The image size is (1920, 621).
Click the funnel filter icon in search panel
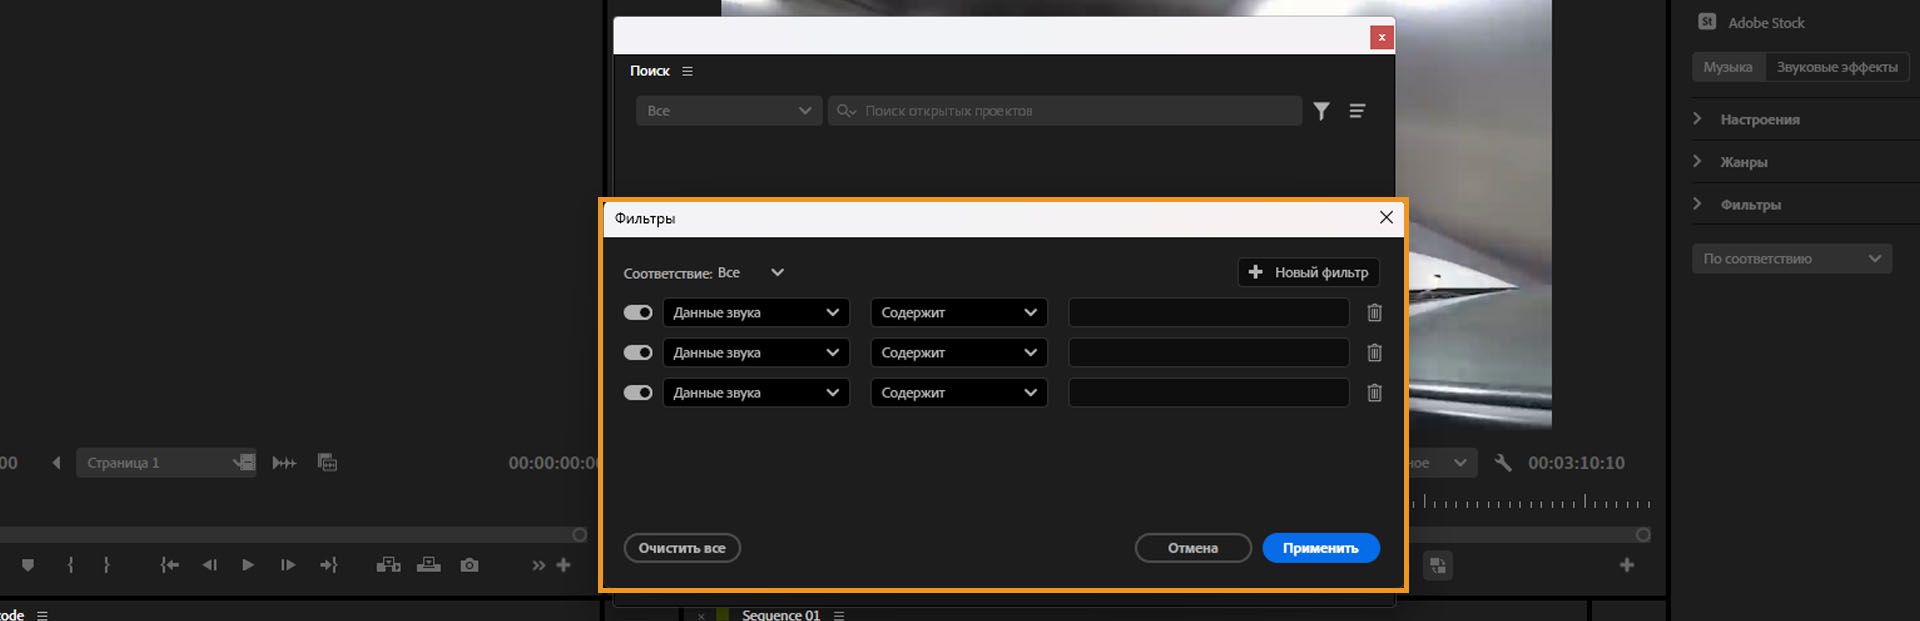tap(1322, 111)
